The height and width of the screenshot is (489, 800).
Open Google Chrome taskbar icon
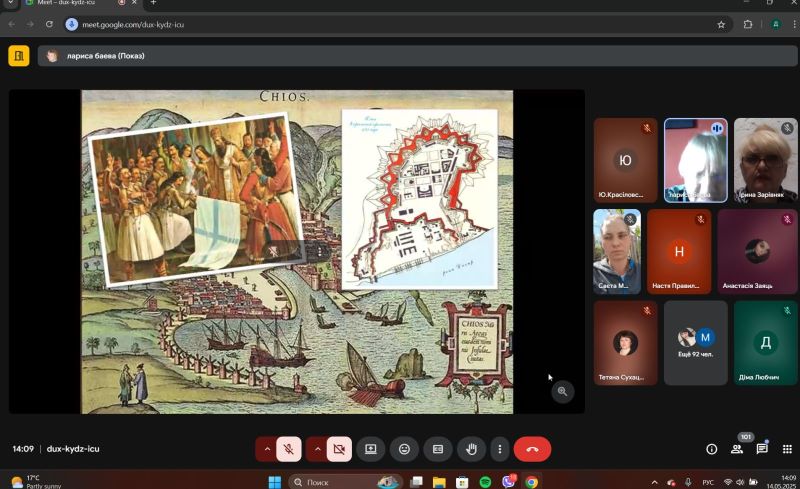click(x=532, y=482)
